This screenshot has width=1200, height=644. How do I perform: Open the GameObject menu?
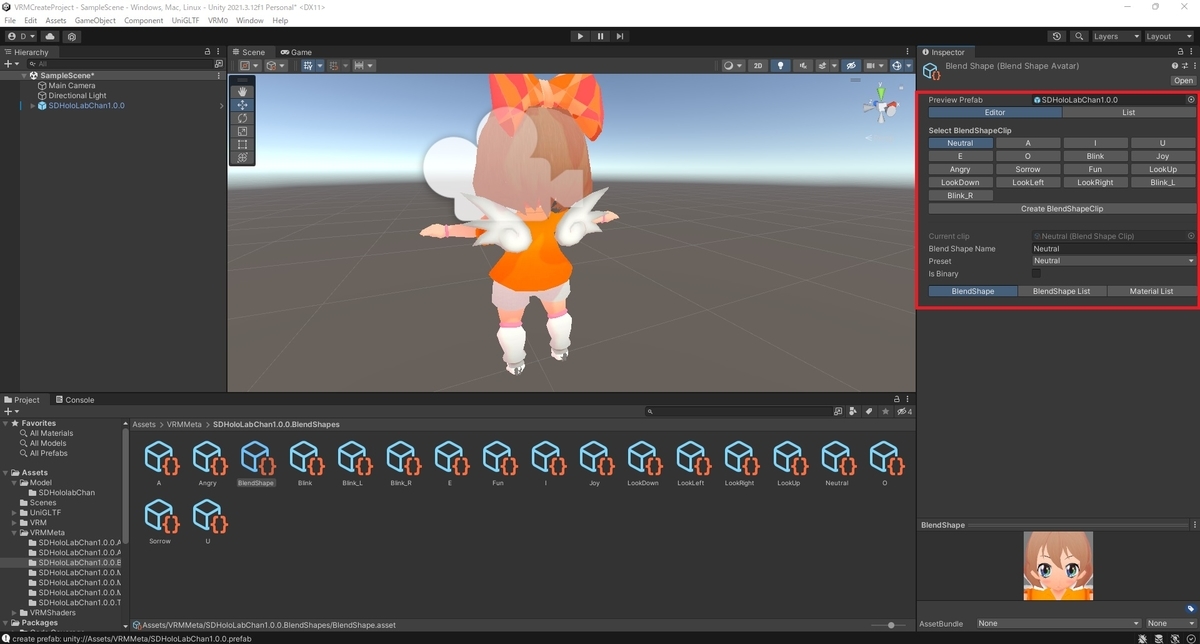(x=95, y=20)
